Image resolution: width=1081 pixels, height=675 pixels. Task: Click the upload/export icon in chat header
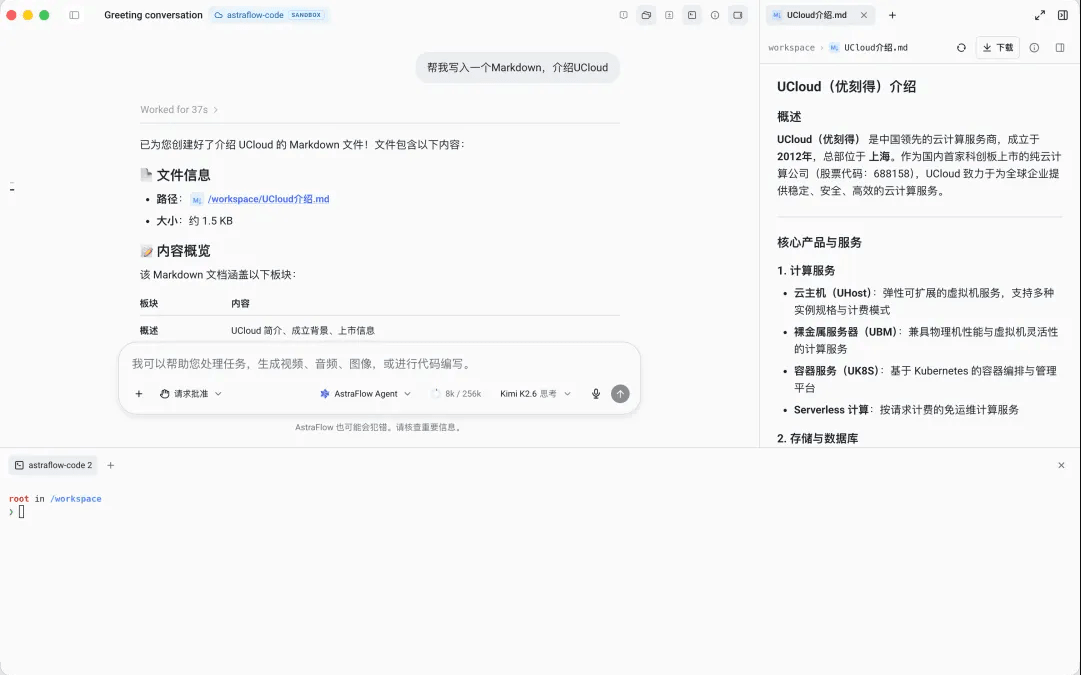click(669, 15)
